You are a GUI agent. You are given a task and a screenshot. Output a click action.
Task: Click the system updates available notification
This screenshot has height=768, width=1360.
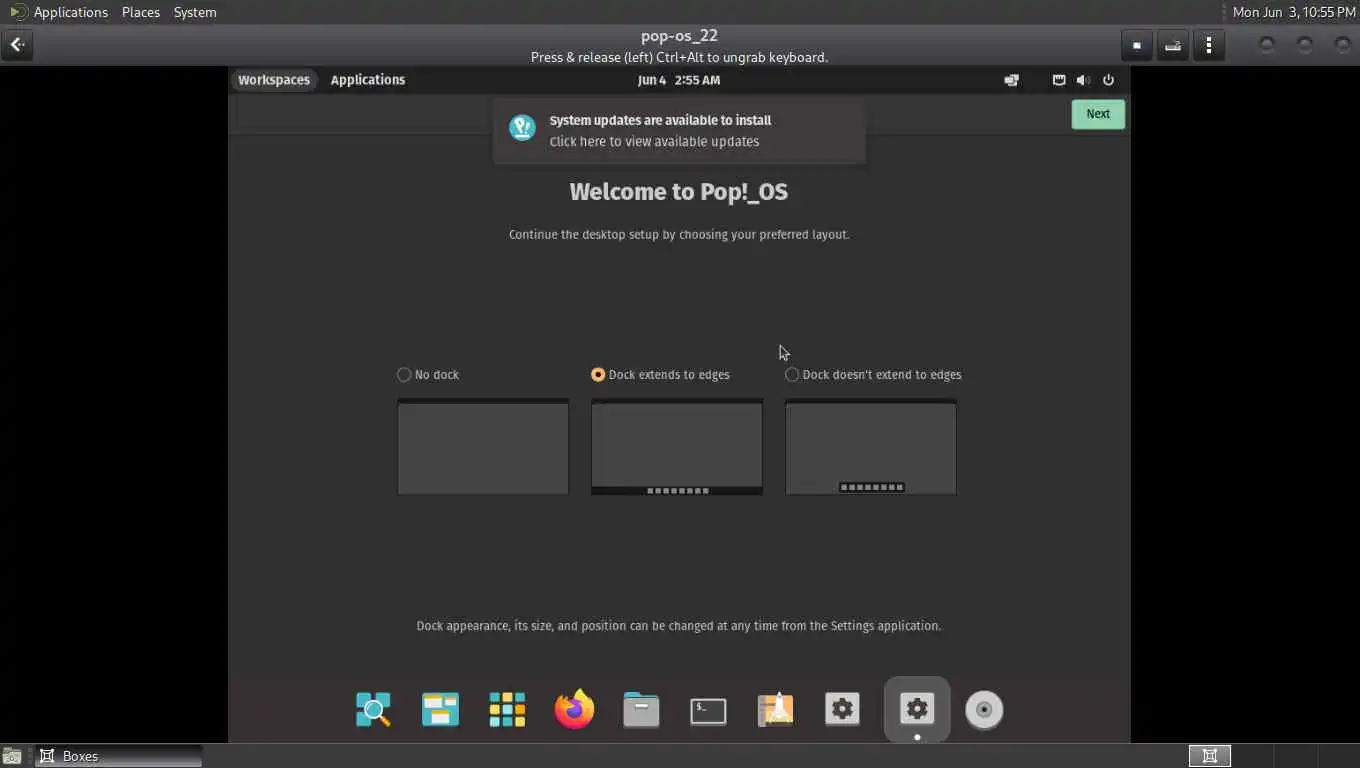[679, 130]
